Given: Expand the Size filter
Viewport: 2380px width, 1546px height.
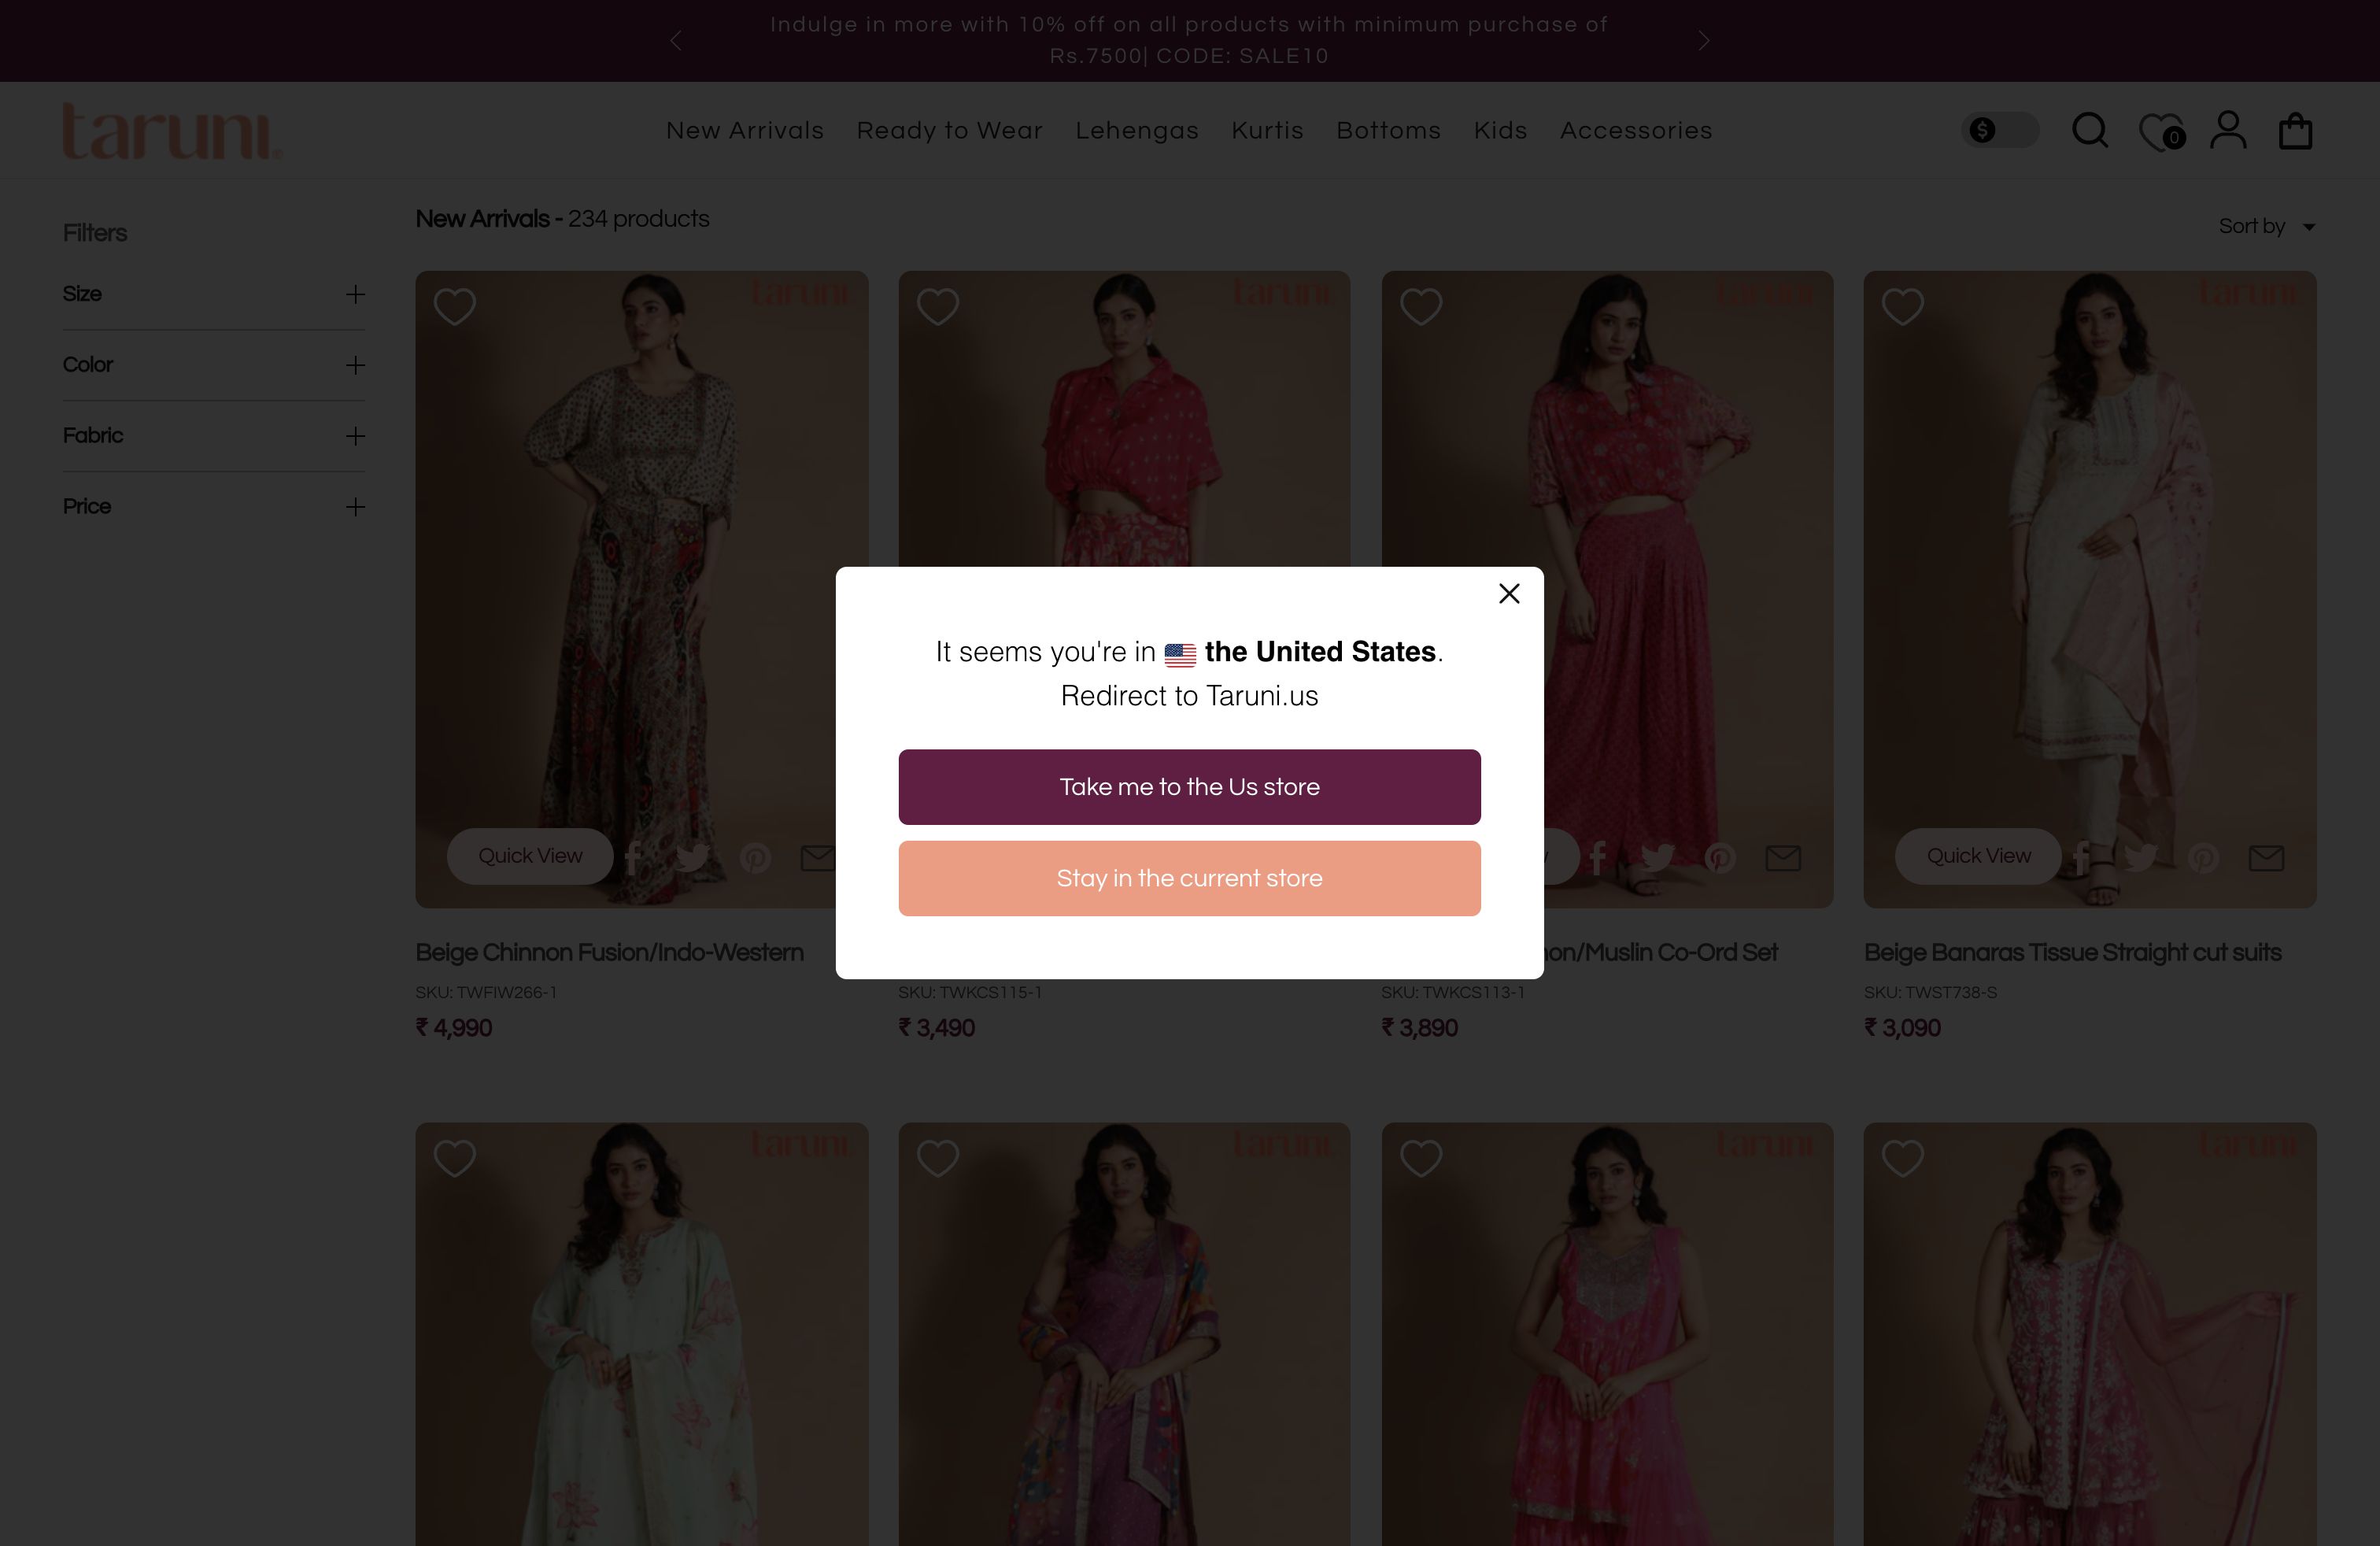Looking at the screenshot, I should click(355, 294).
